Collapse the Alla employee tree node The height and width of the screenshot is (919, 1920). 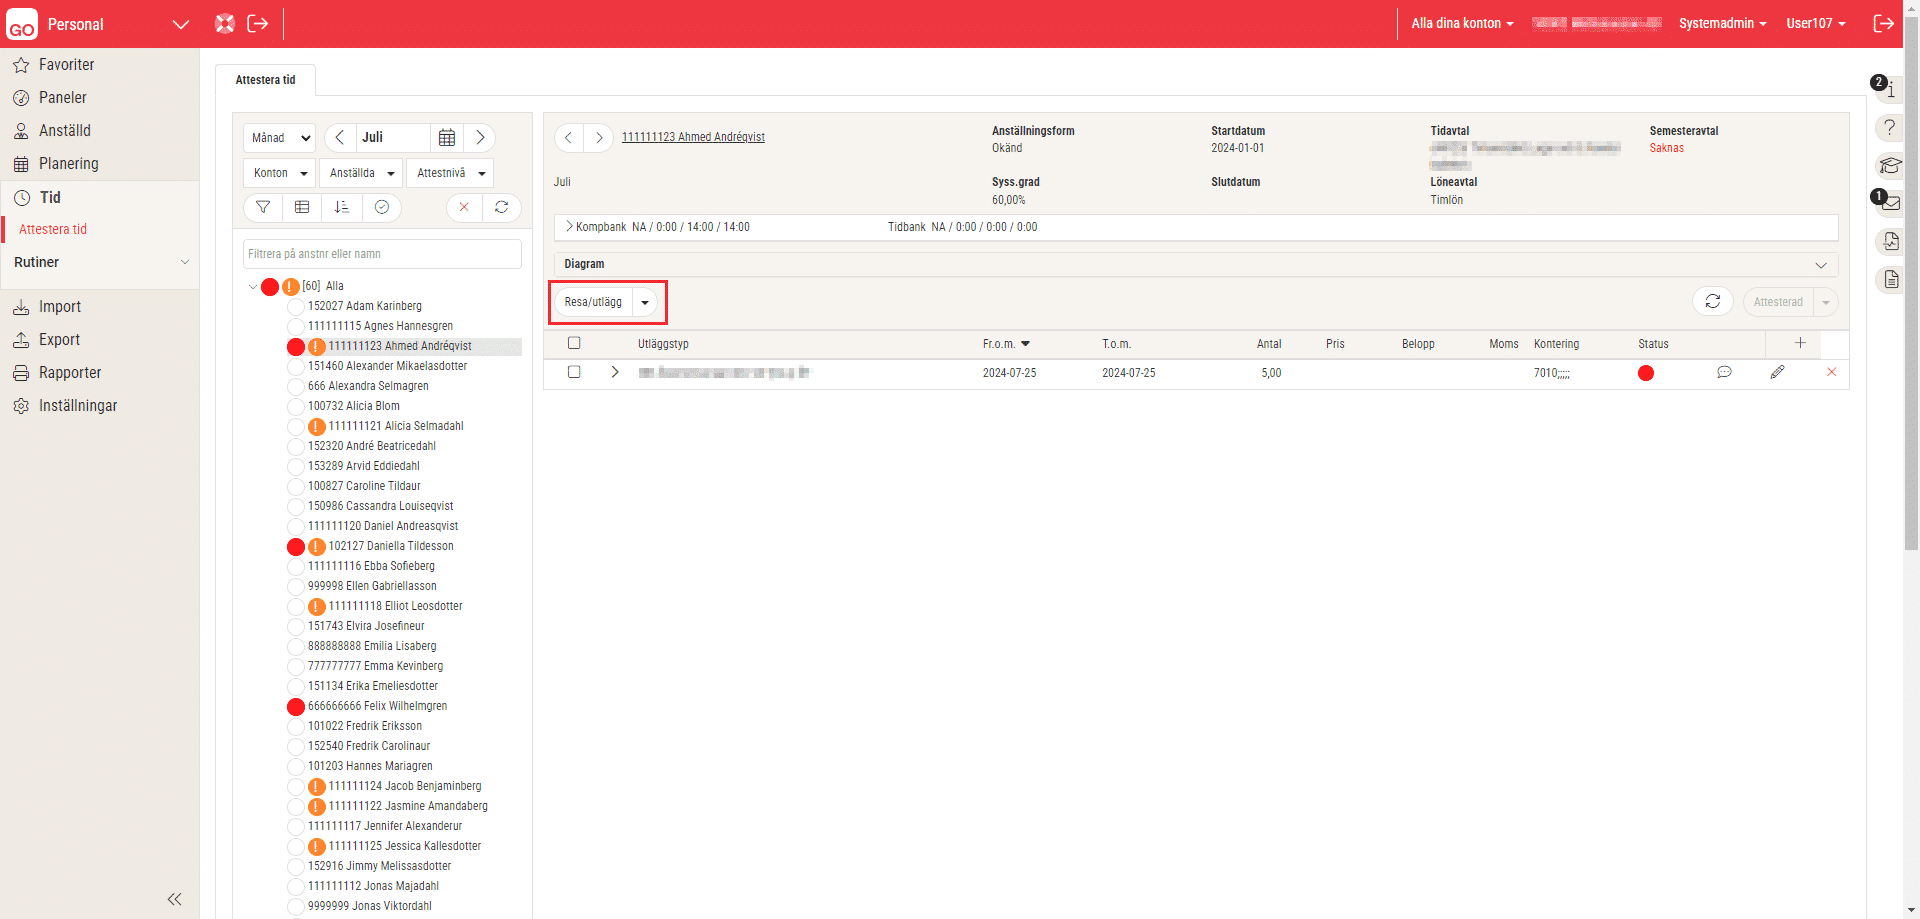pos(252,287)
